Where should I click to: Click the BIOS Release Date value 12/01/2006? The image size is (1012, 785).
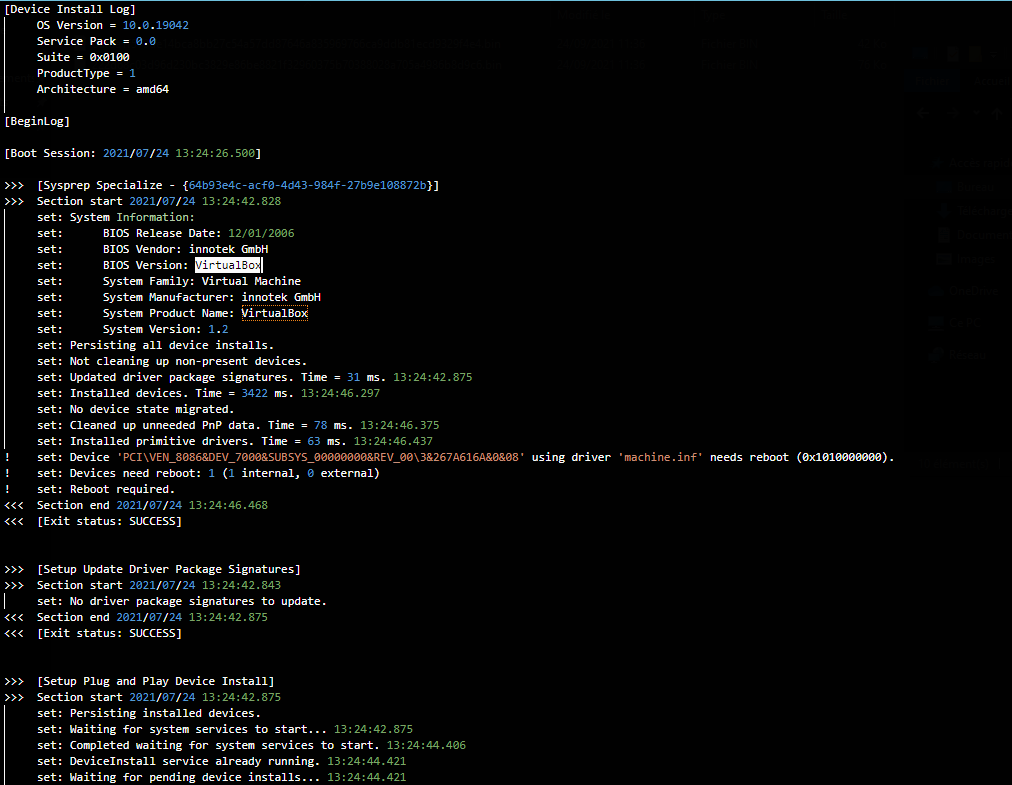coord(261,233)
